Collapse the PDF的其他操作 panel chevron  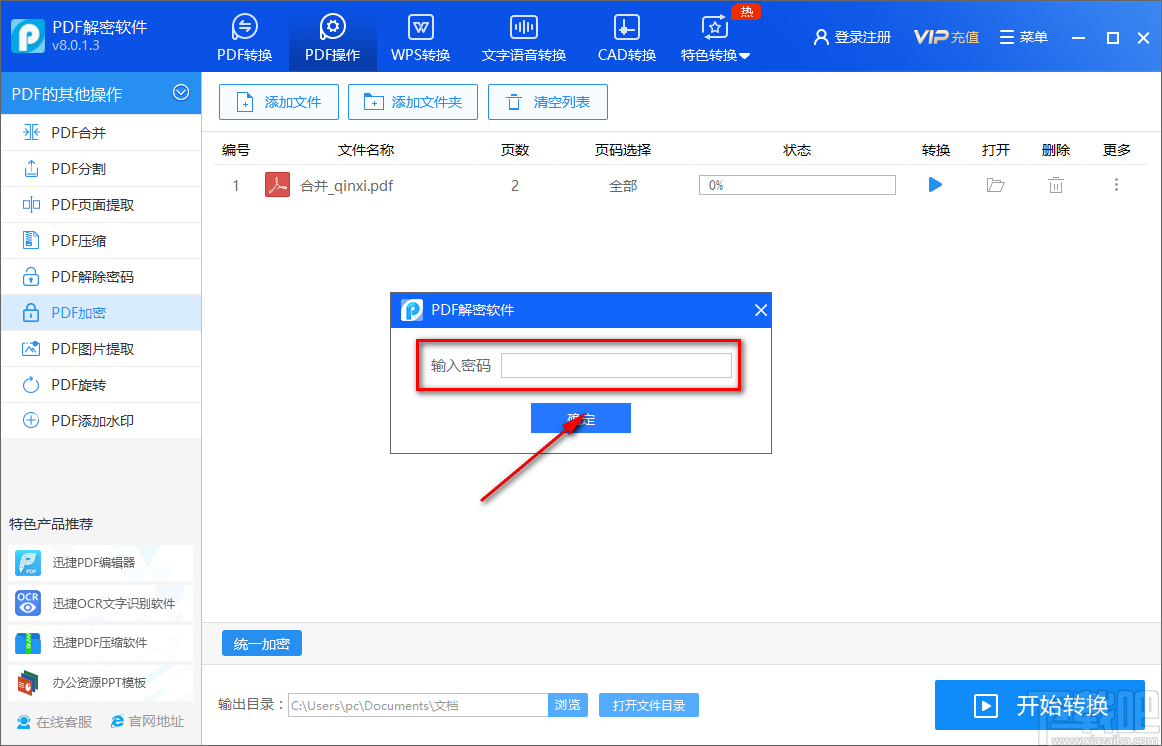(x=181, y=93)
